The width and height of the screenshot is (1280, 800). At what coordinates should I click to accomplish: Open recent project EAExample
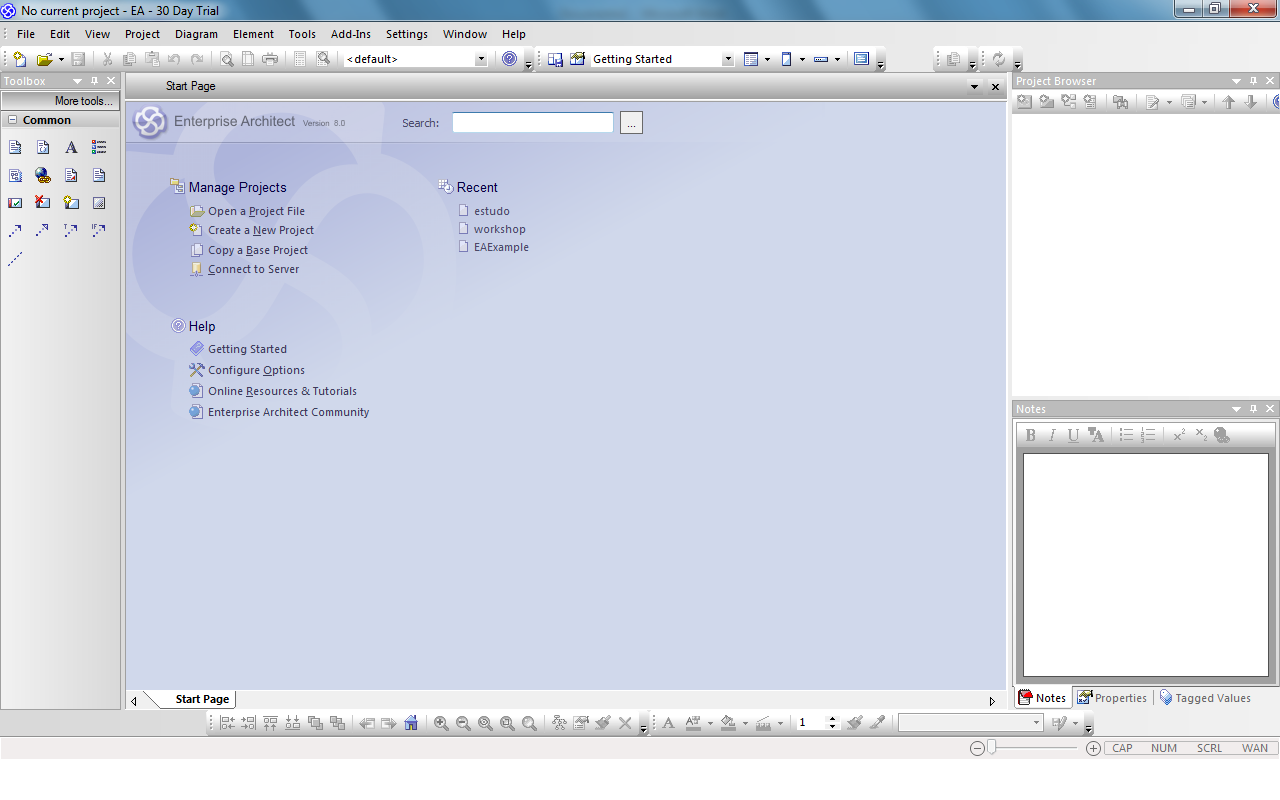point(501,247)
